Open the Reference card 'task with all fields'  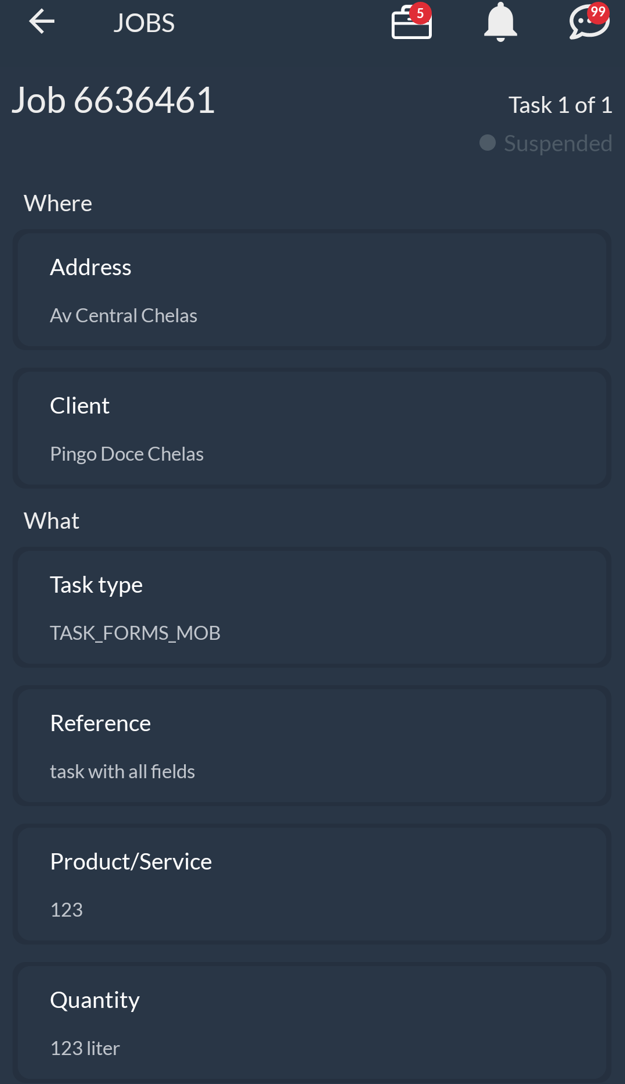tap(312, 745)
